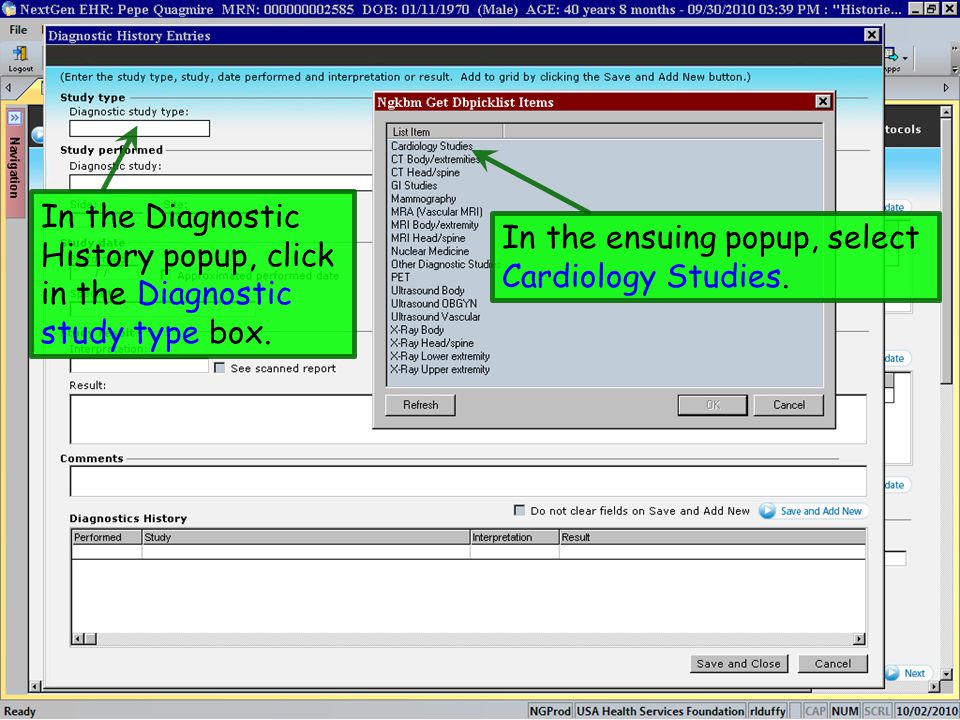Select MRI Body/extremity list item
The height and width of the screenshot is (720, 960).
(435, 225)
